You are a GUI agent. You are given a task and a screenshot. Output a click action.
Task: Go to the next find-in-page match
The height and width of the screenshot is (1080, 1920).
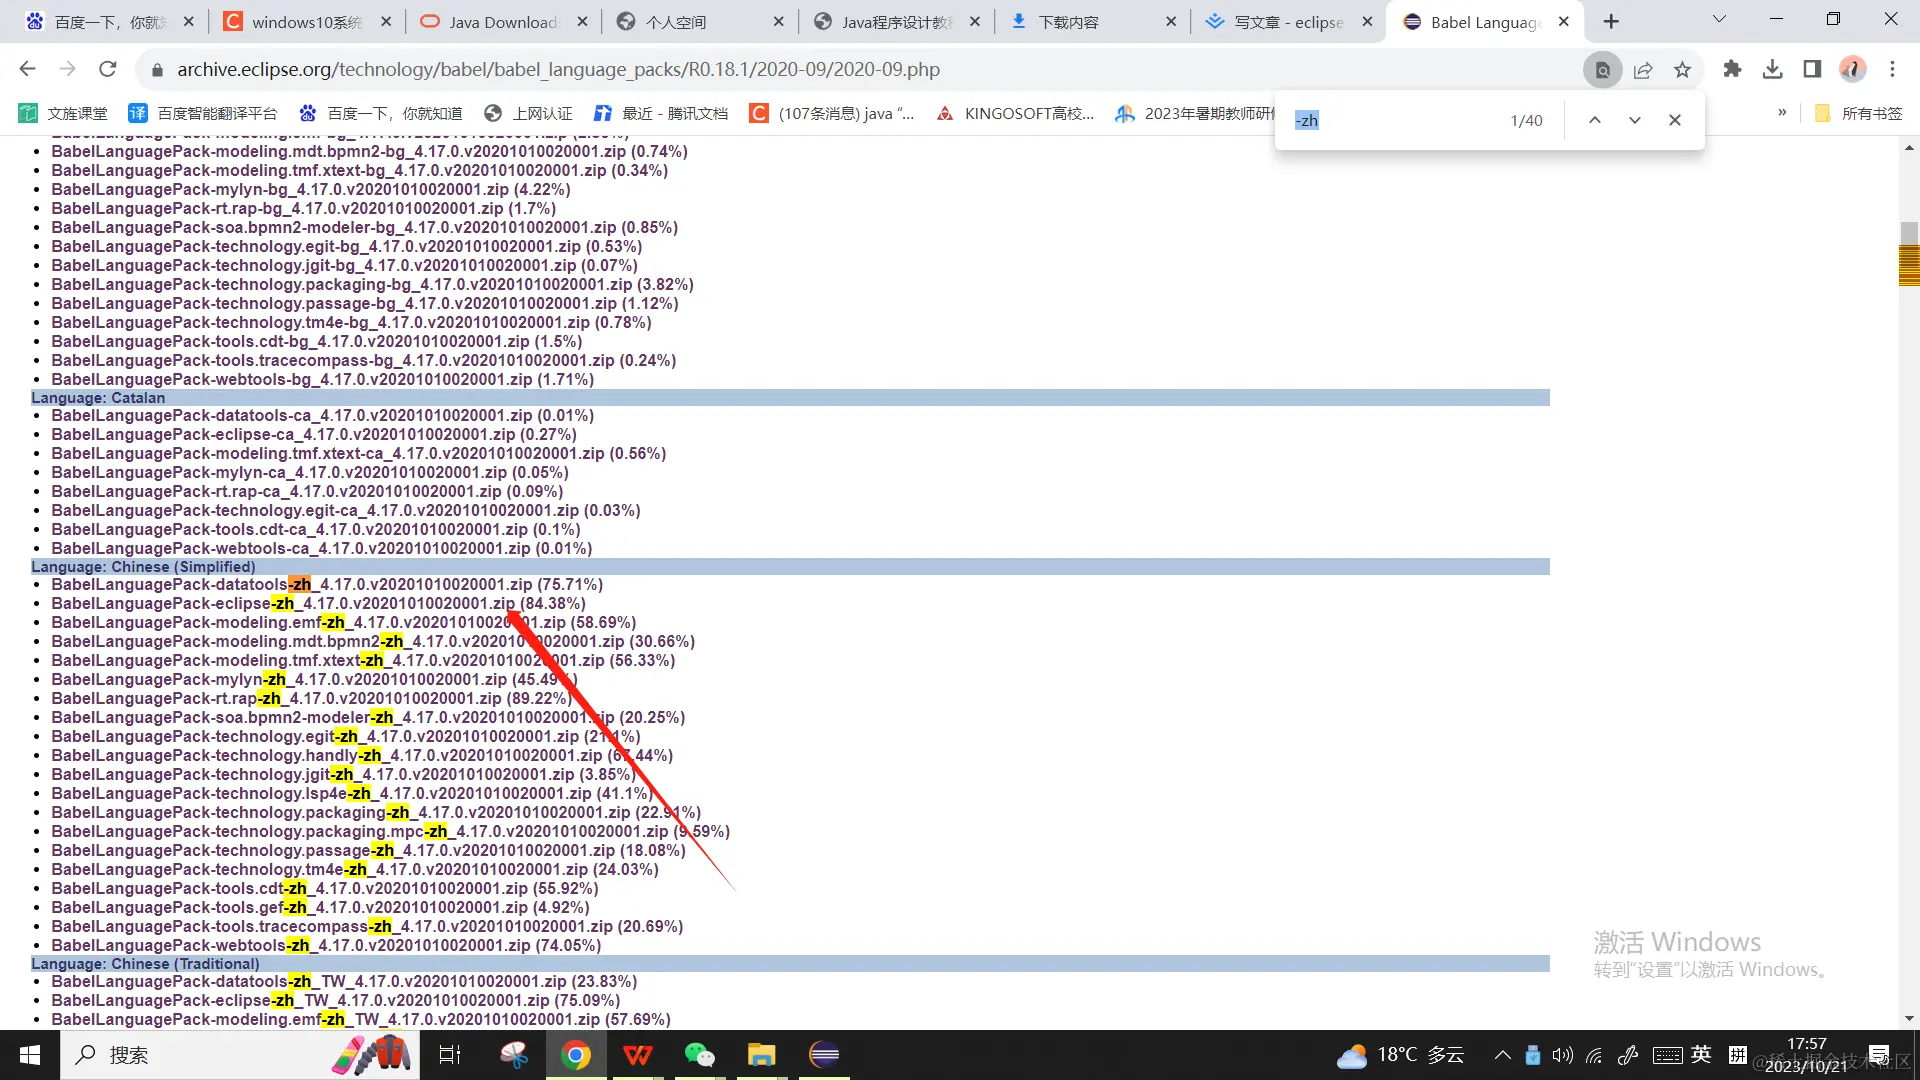(1635, 120)
